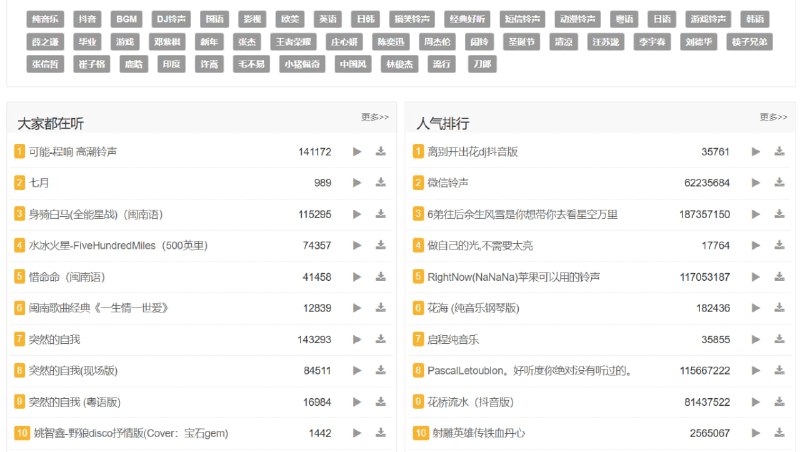Download 花海 (纯音乐钢琴版)

[779, 308]
